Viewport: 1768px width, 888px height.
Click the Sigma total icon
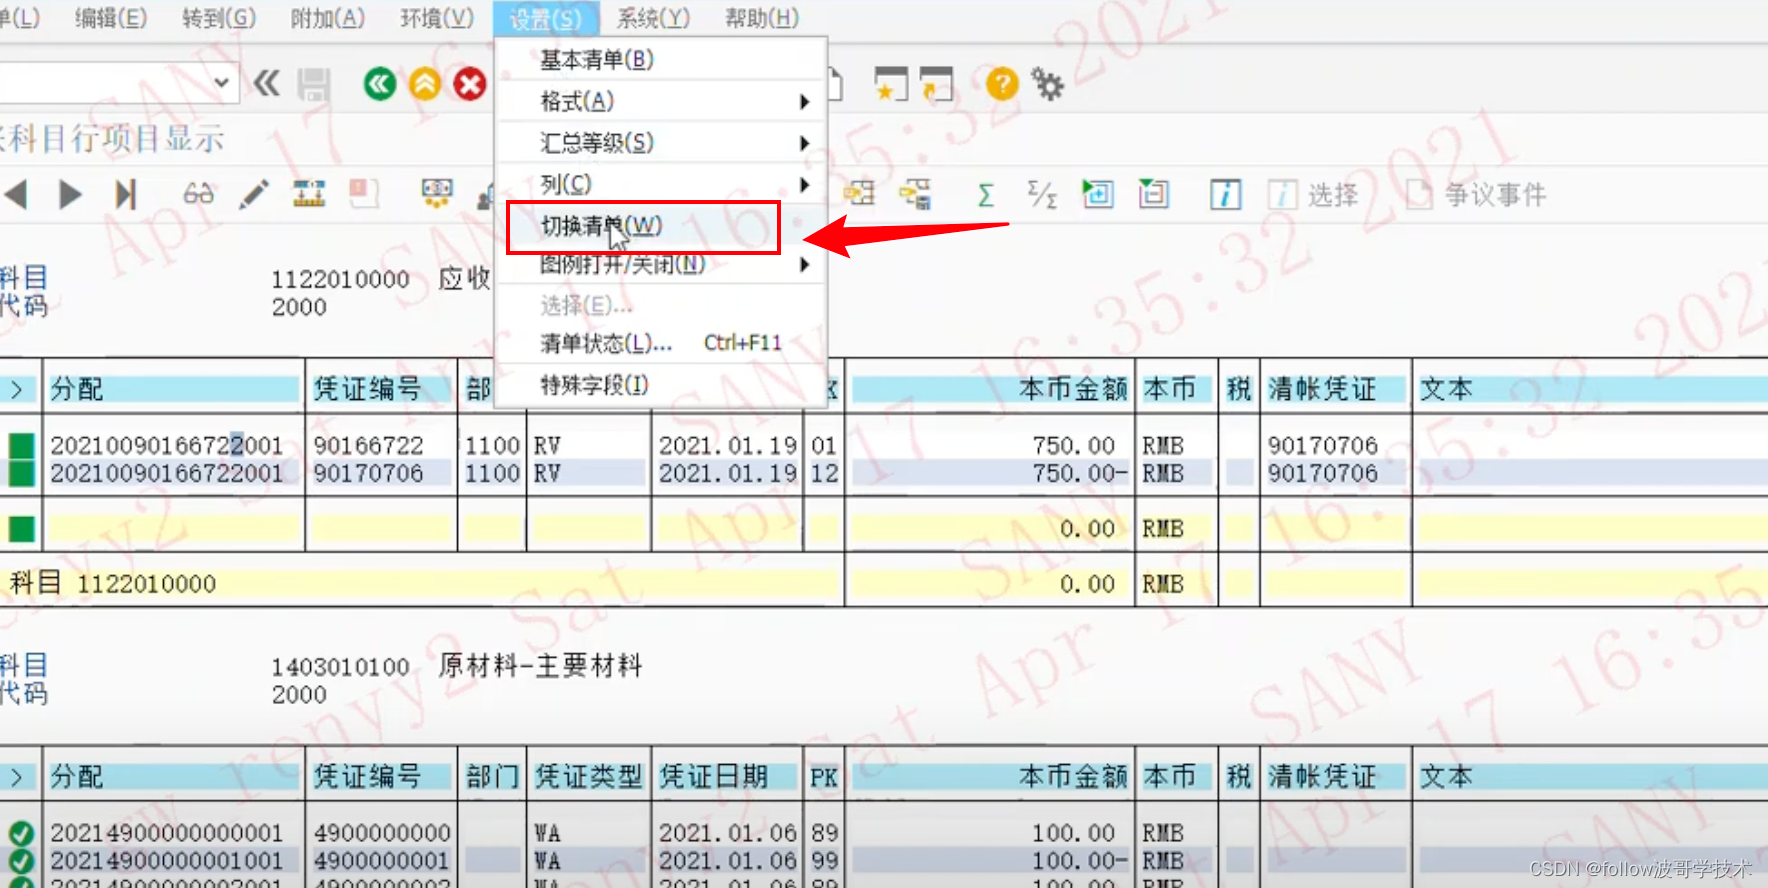coord(986,194)
